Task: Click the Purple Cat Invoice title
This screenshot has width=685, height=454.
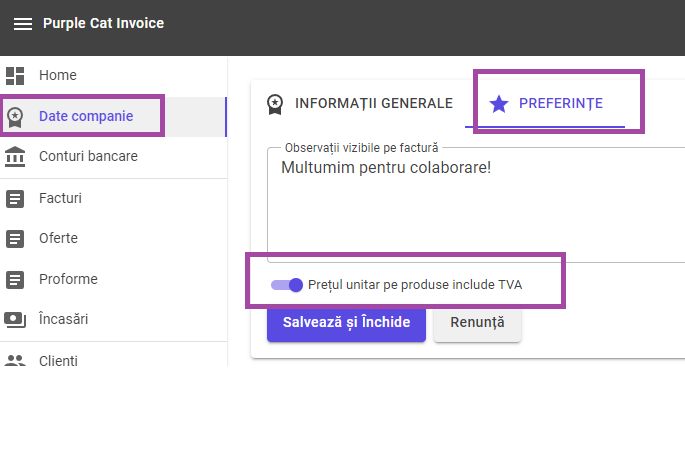Action: pos(104,23)
